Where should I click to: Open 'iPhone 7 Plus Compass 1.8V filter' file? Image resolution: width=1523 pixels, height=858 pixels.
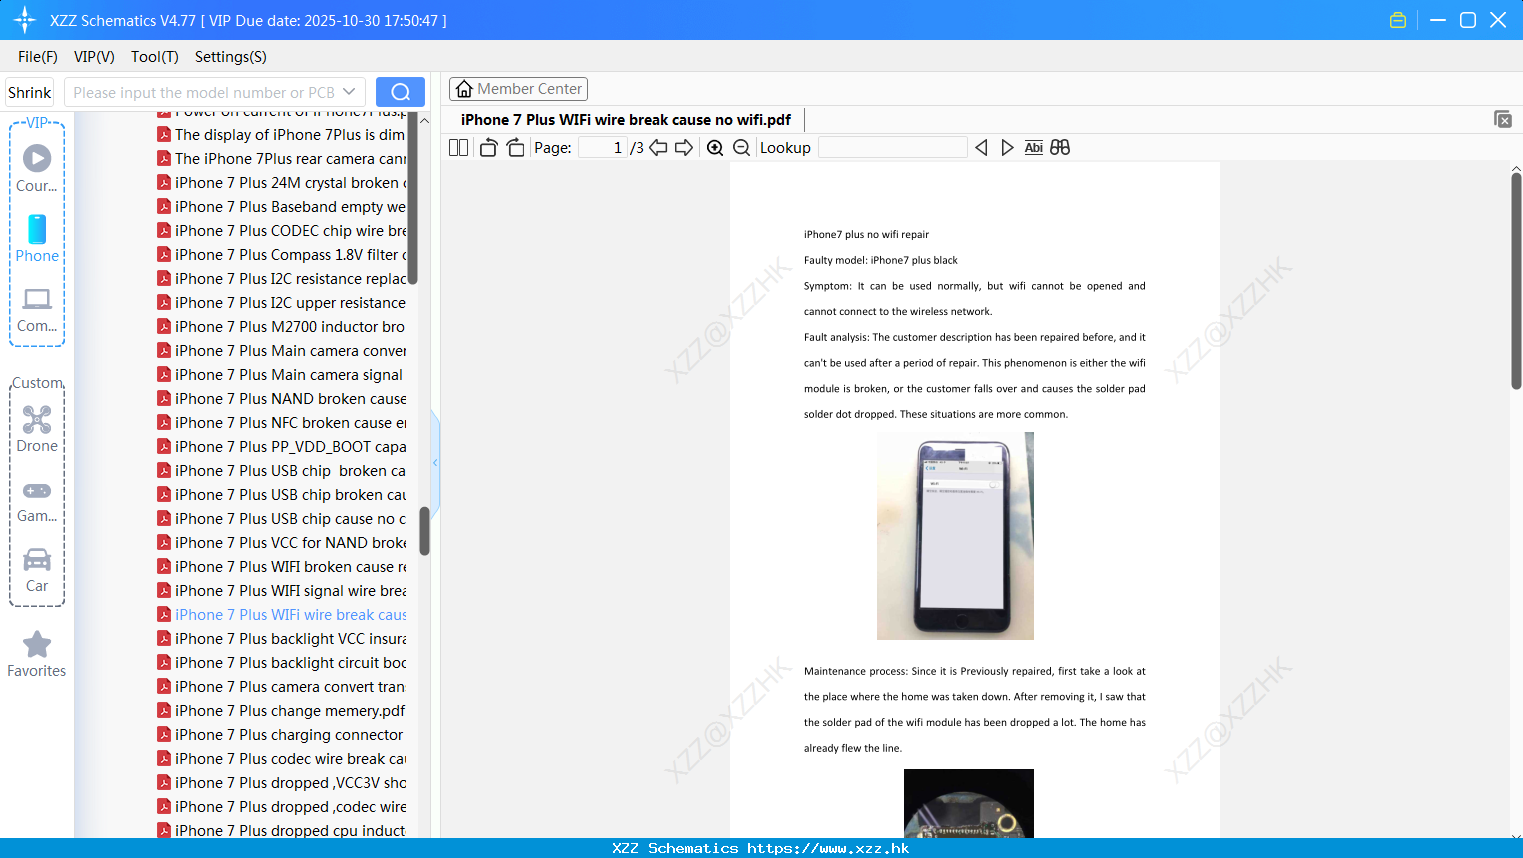[281, 255]
